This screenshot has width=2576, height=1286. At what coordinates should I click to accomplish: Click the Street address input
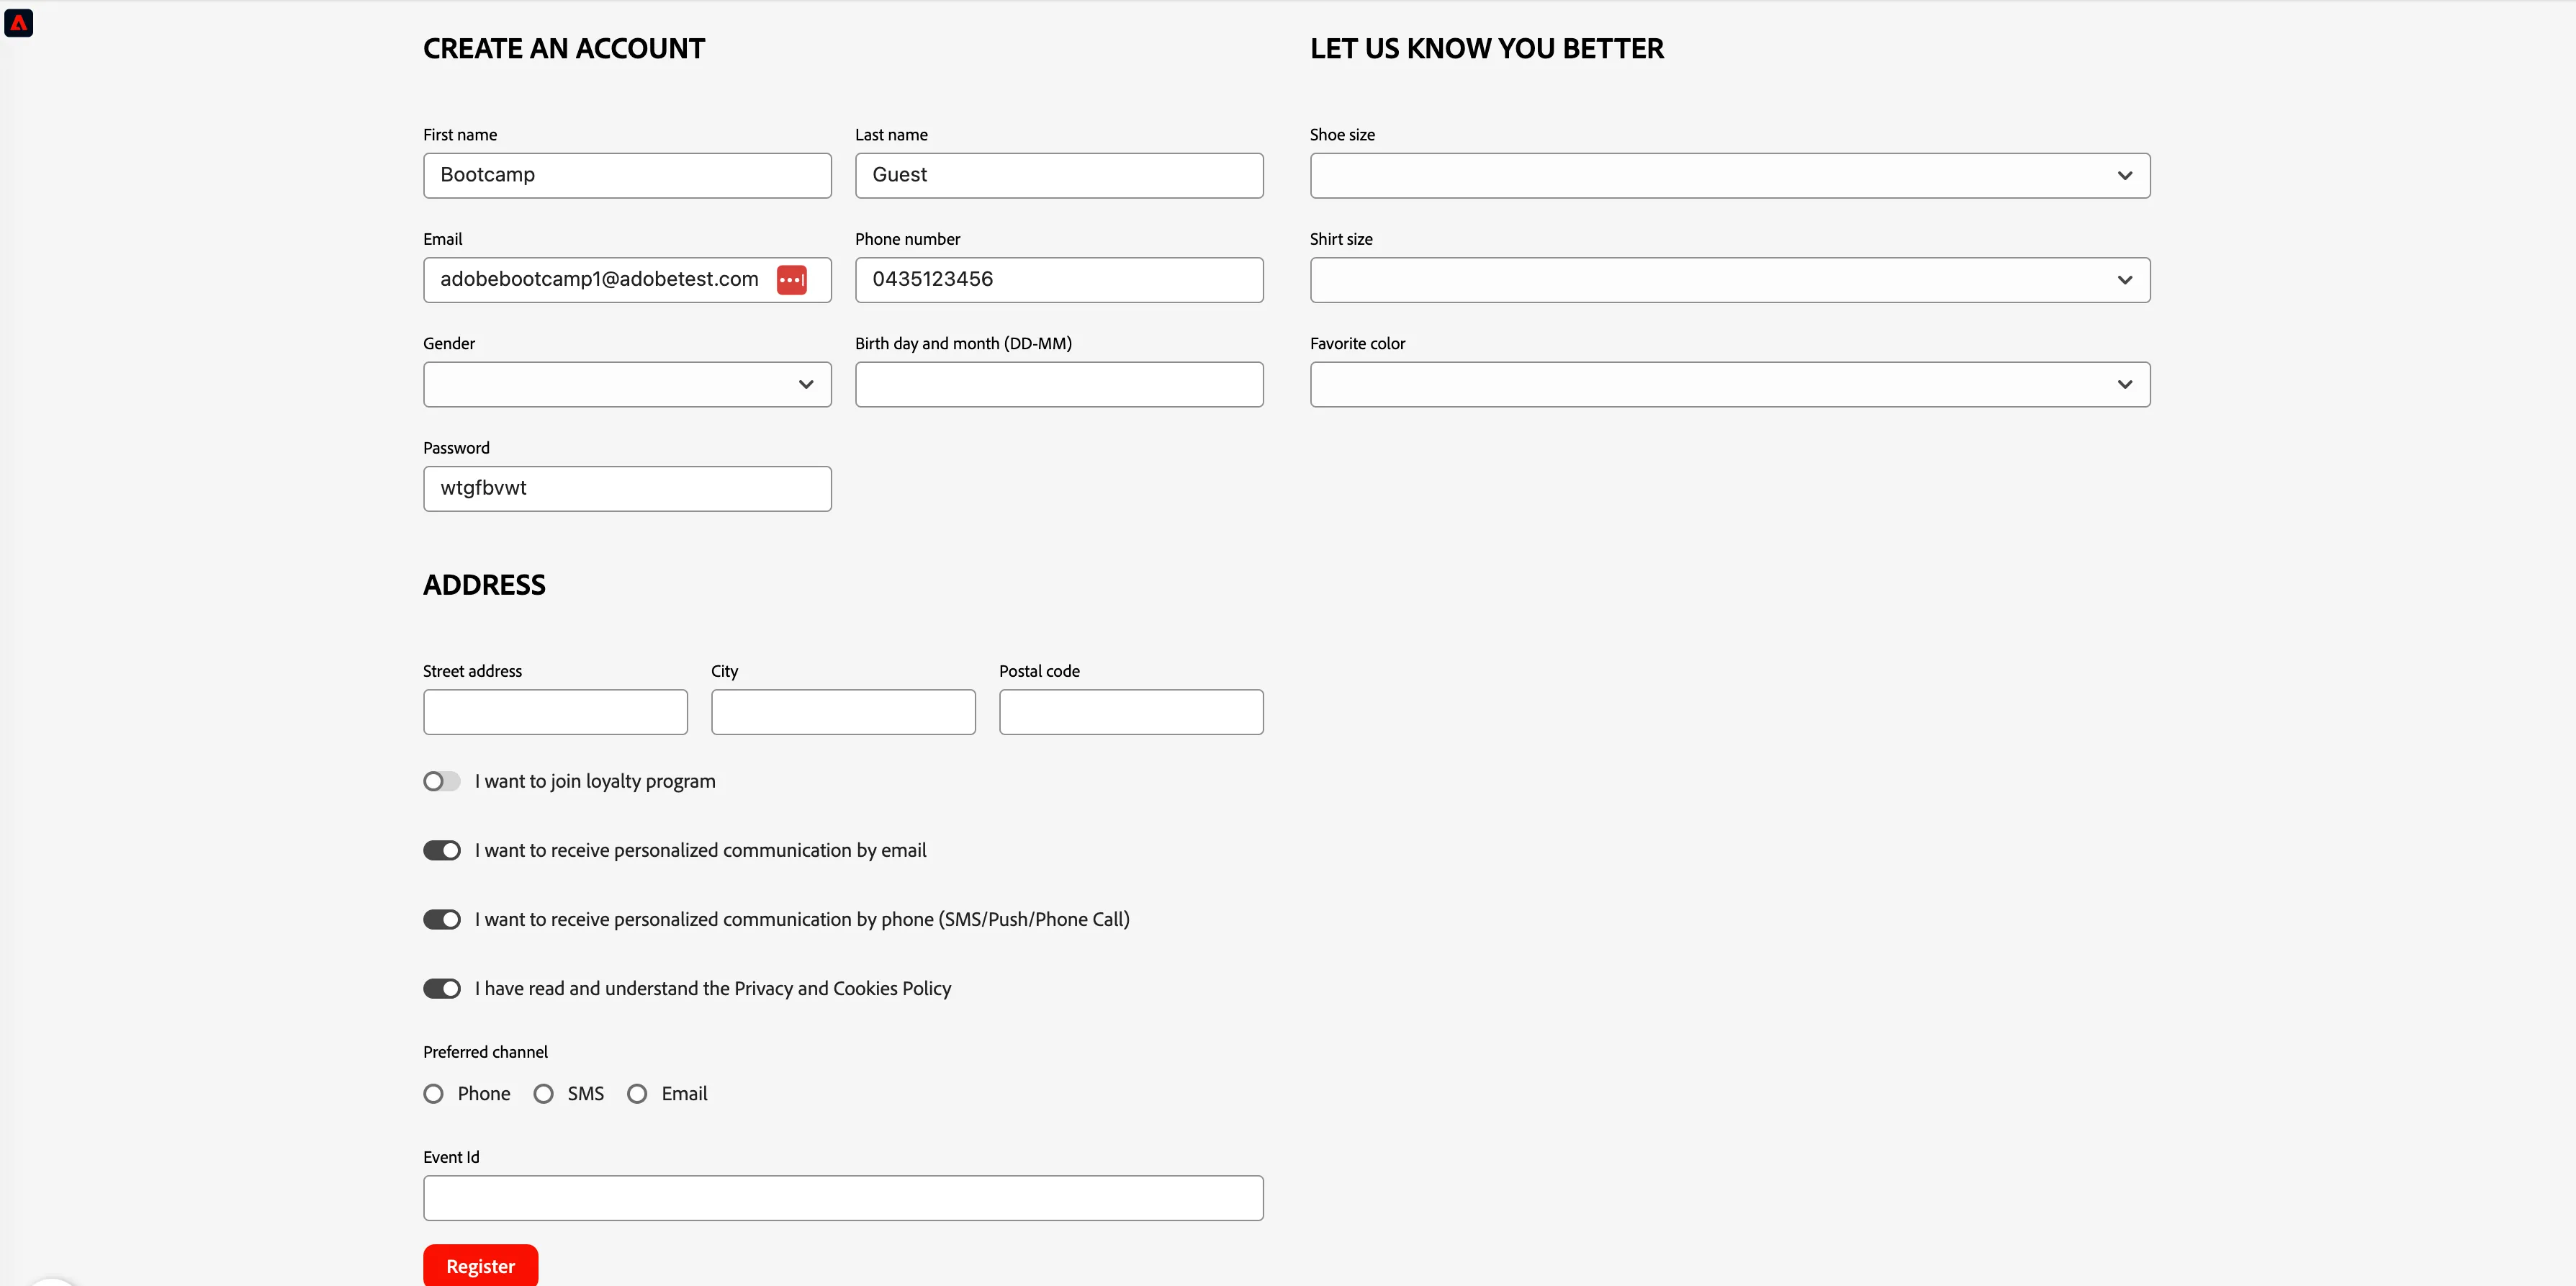coord(555,712)
